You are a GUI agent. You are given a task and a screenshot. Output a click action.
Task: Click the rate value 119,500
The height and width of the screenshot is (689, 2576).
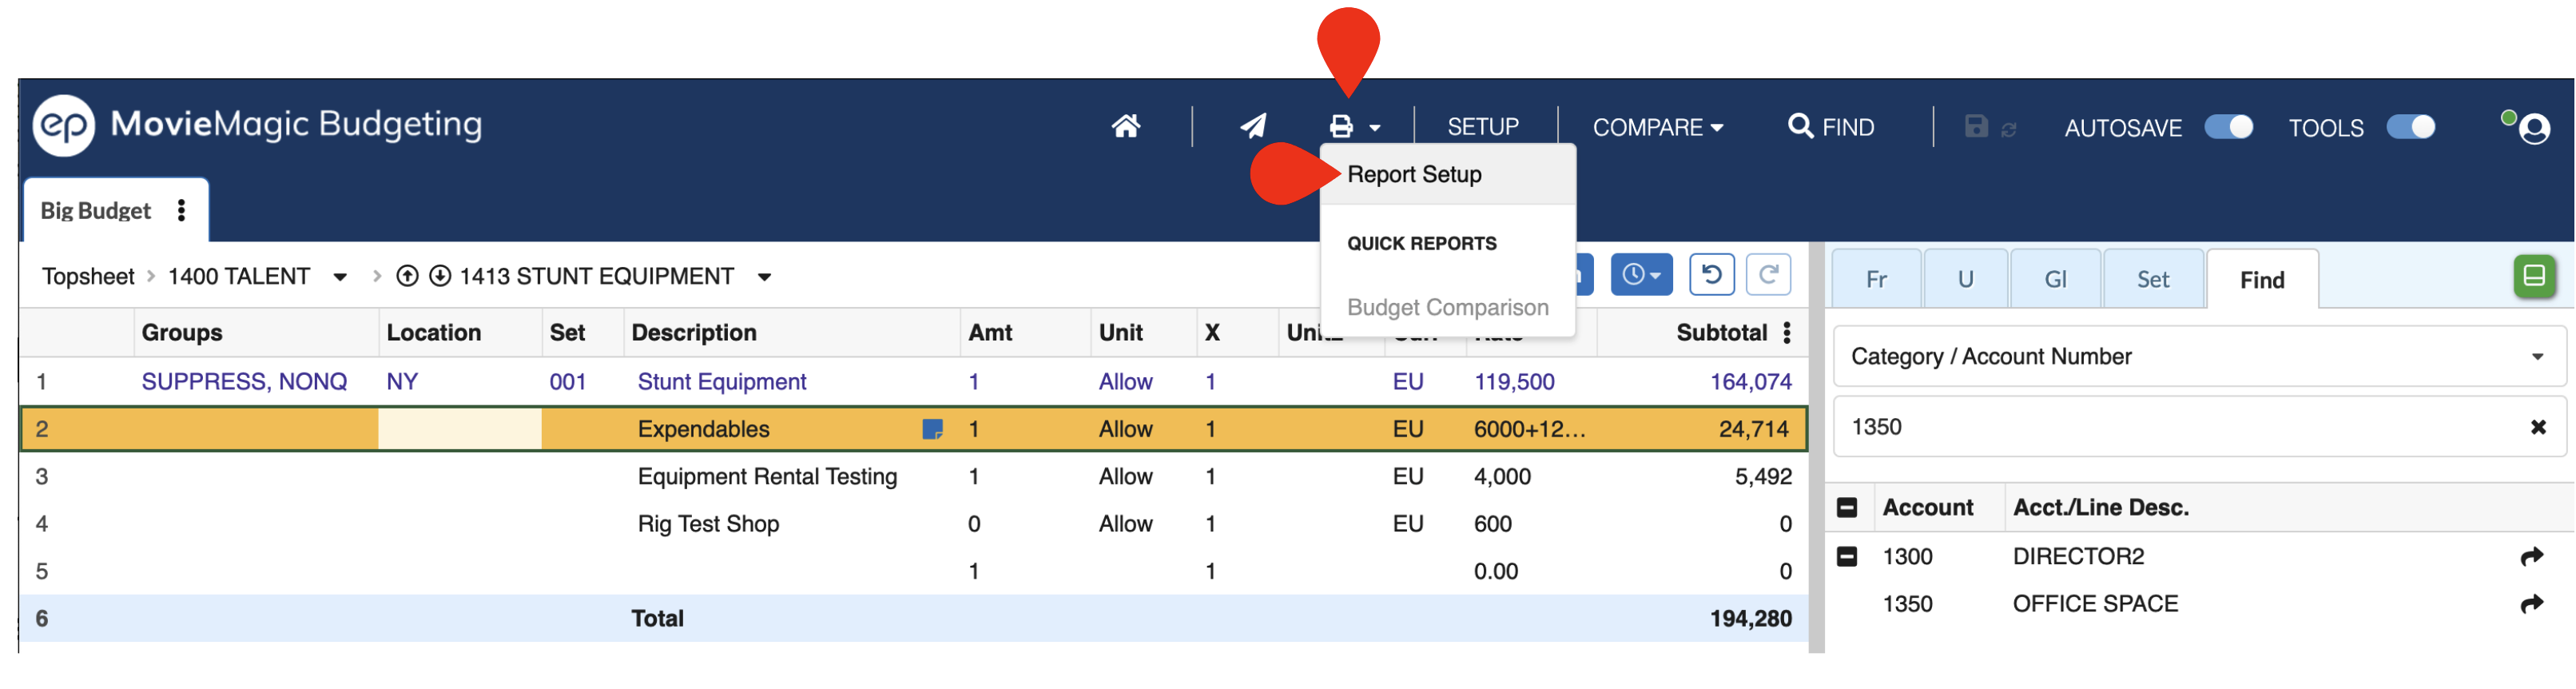(1514, 382)
